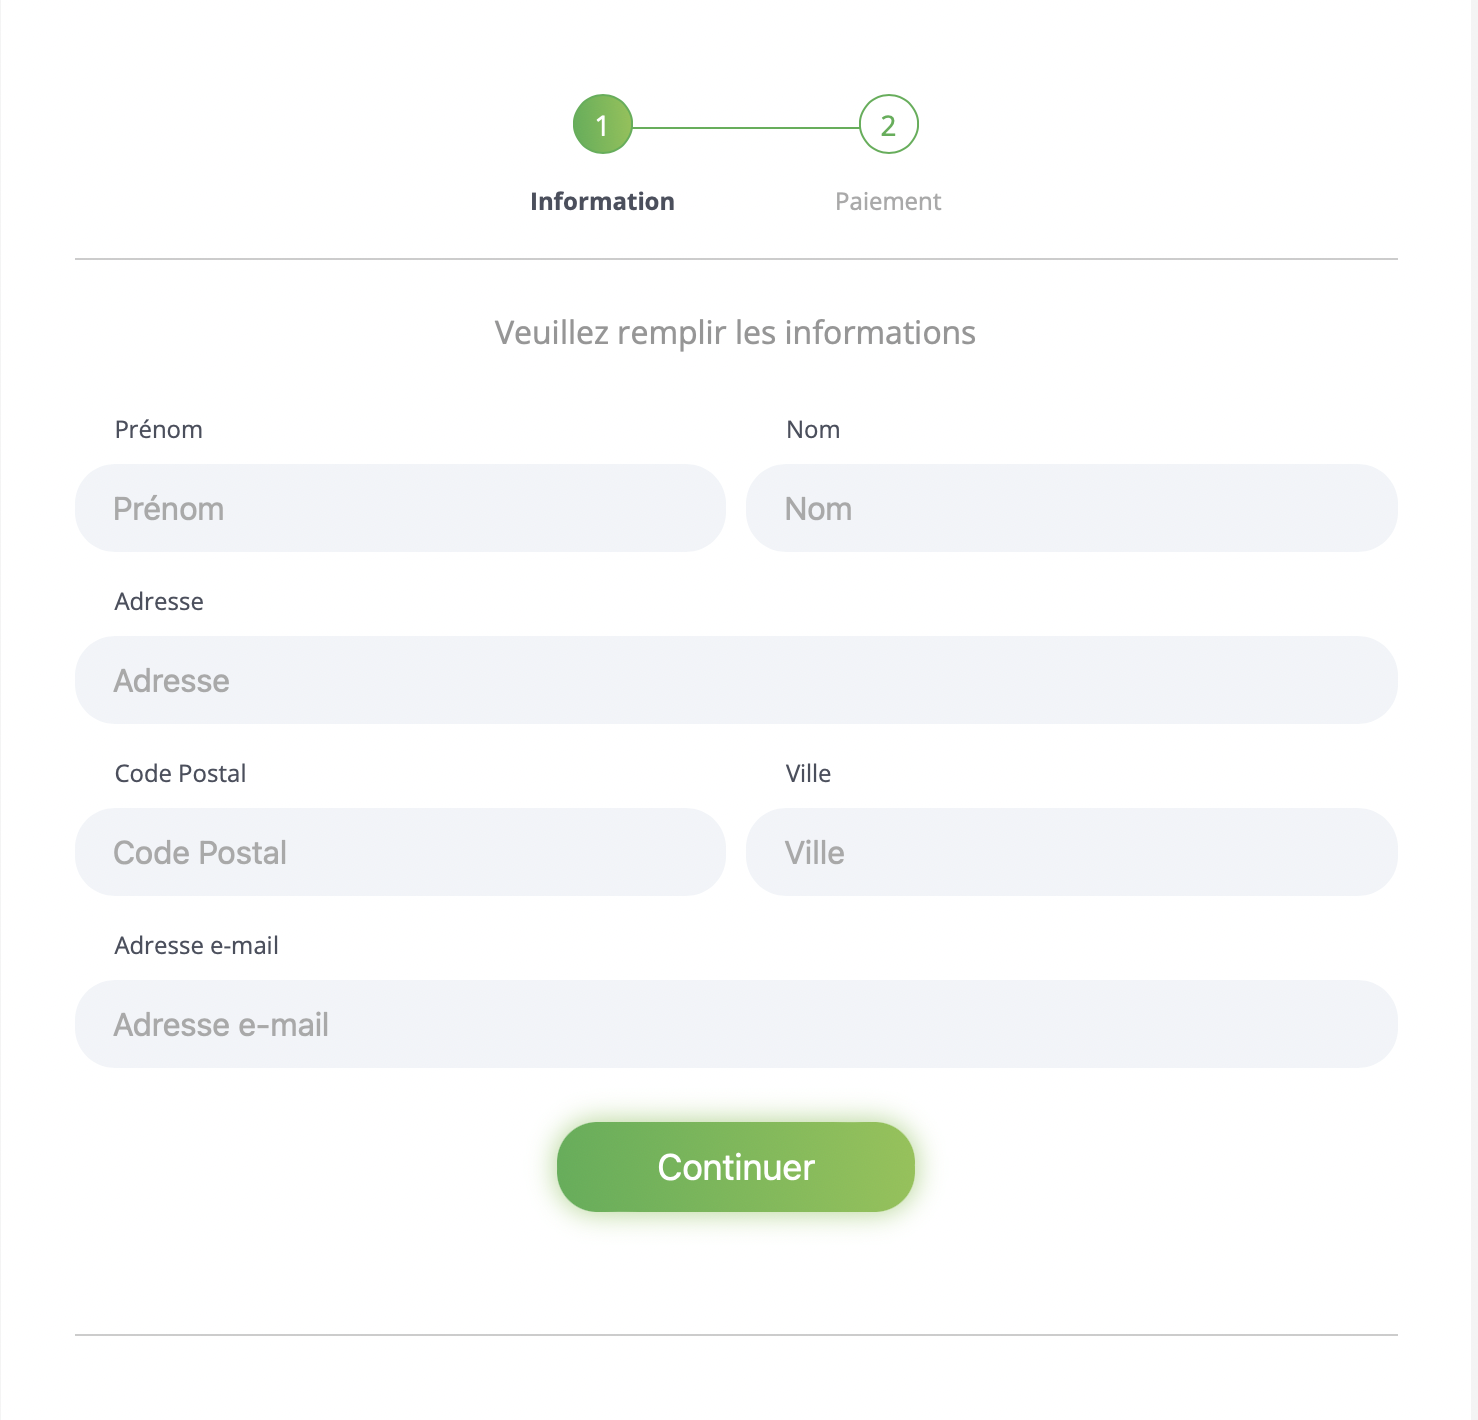Click the step 2 circle indicator
This screenshot has width=1478, height=1420.
pos(888,125)
